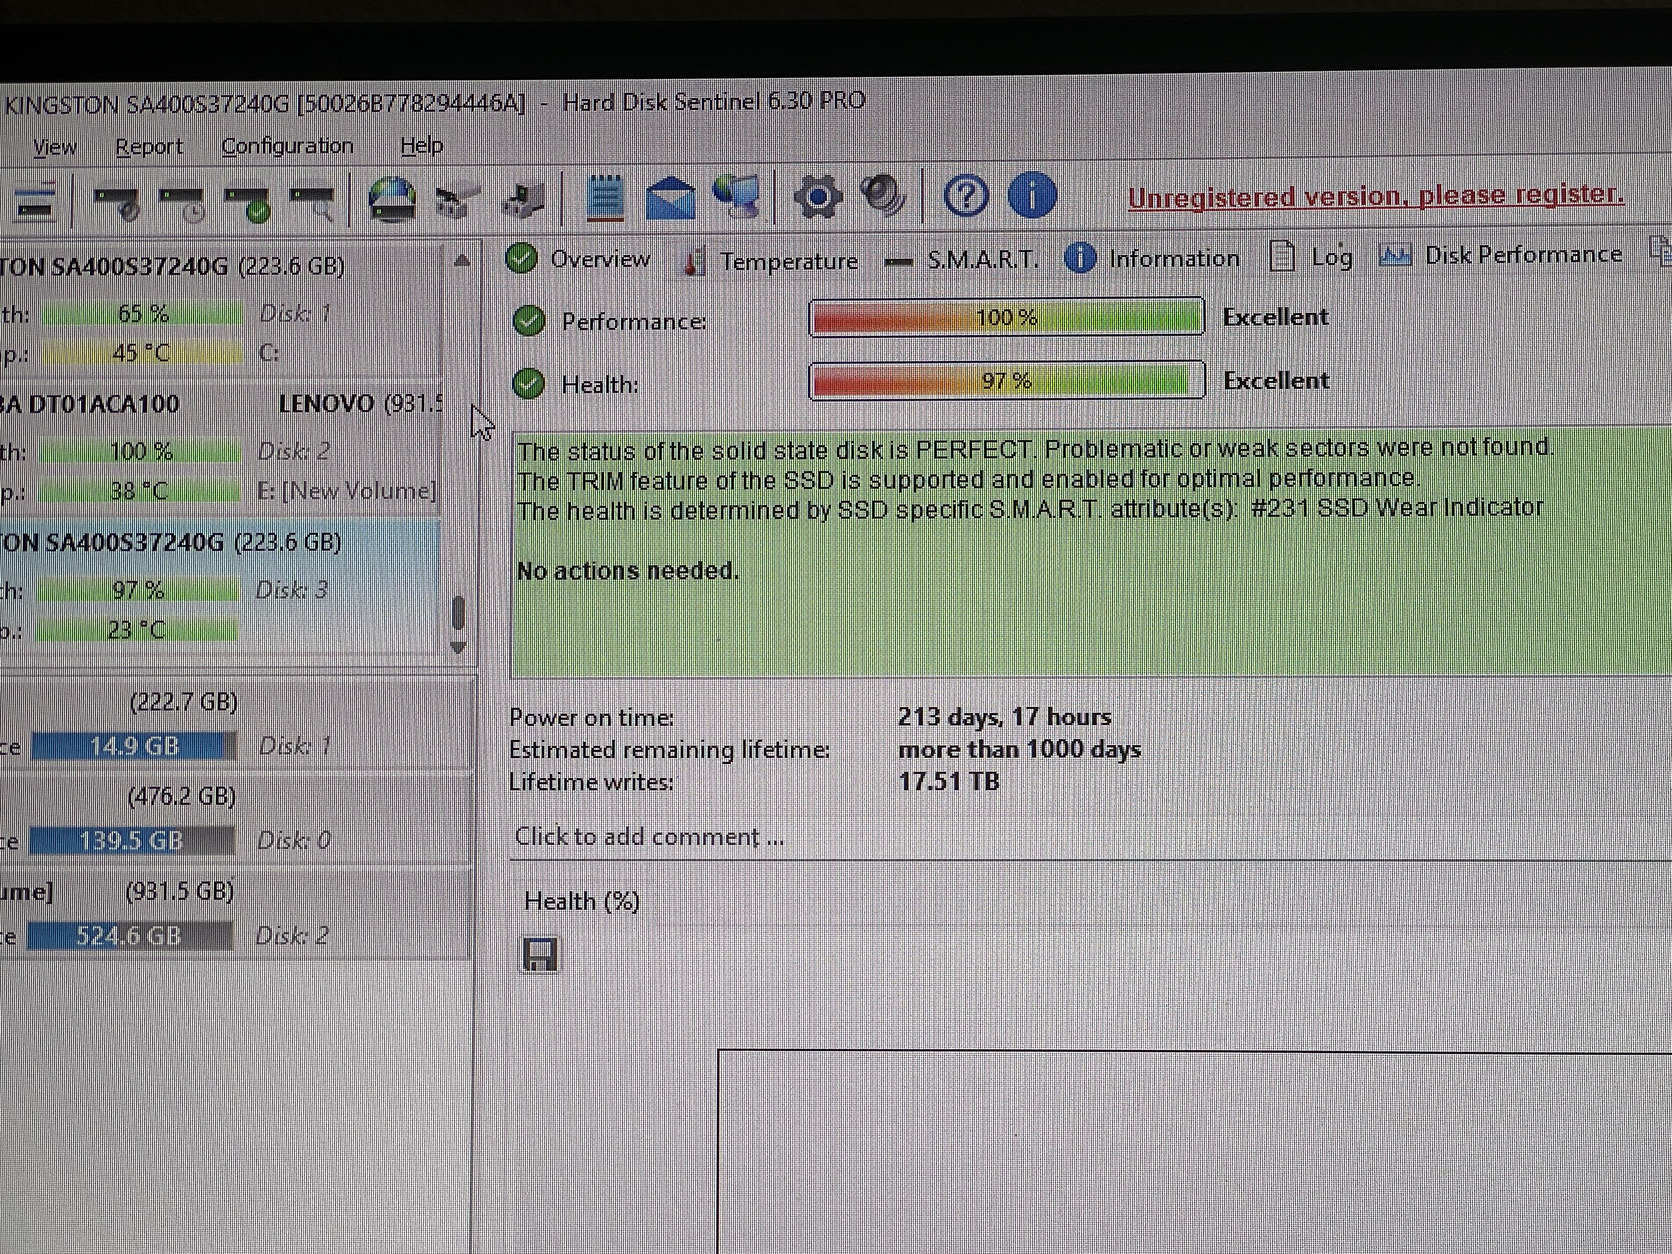Switch to the Disk Performance tab

point(1500,255)
